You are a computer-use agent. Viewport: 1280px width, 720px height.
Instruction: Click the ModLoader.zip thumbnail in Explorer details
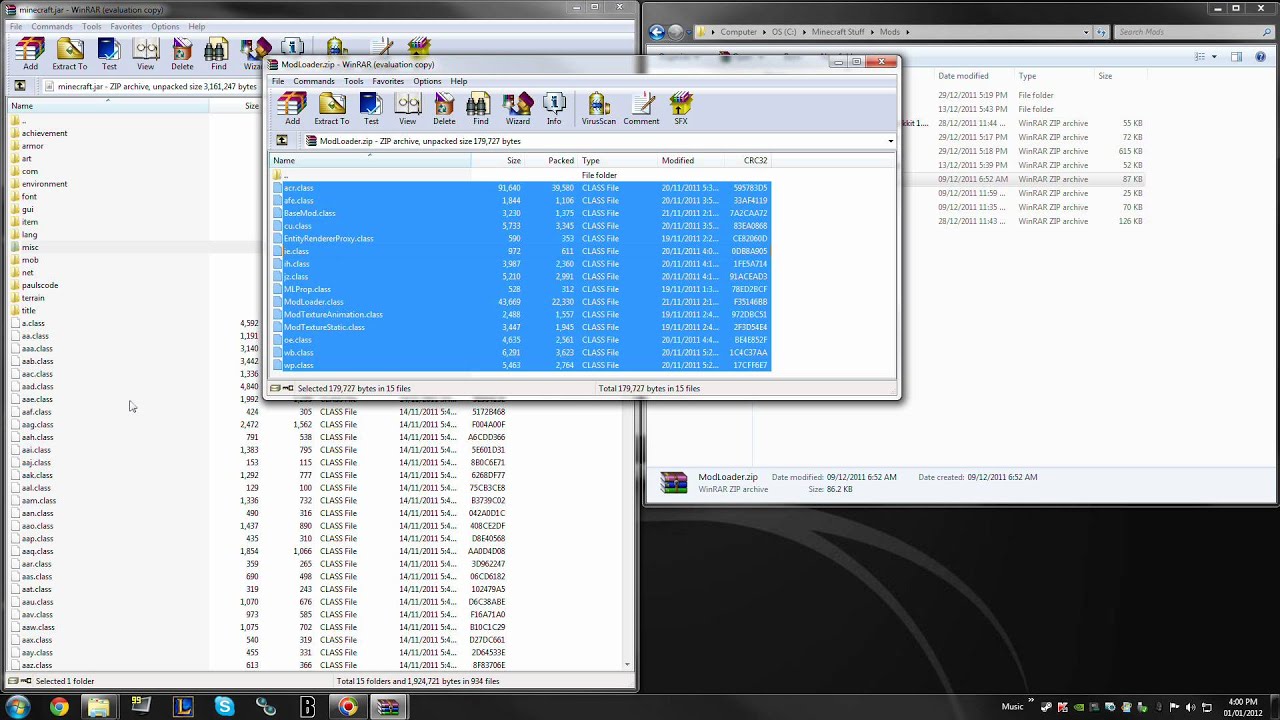tap(674, 483)
